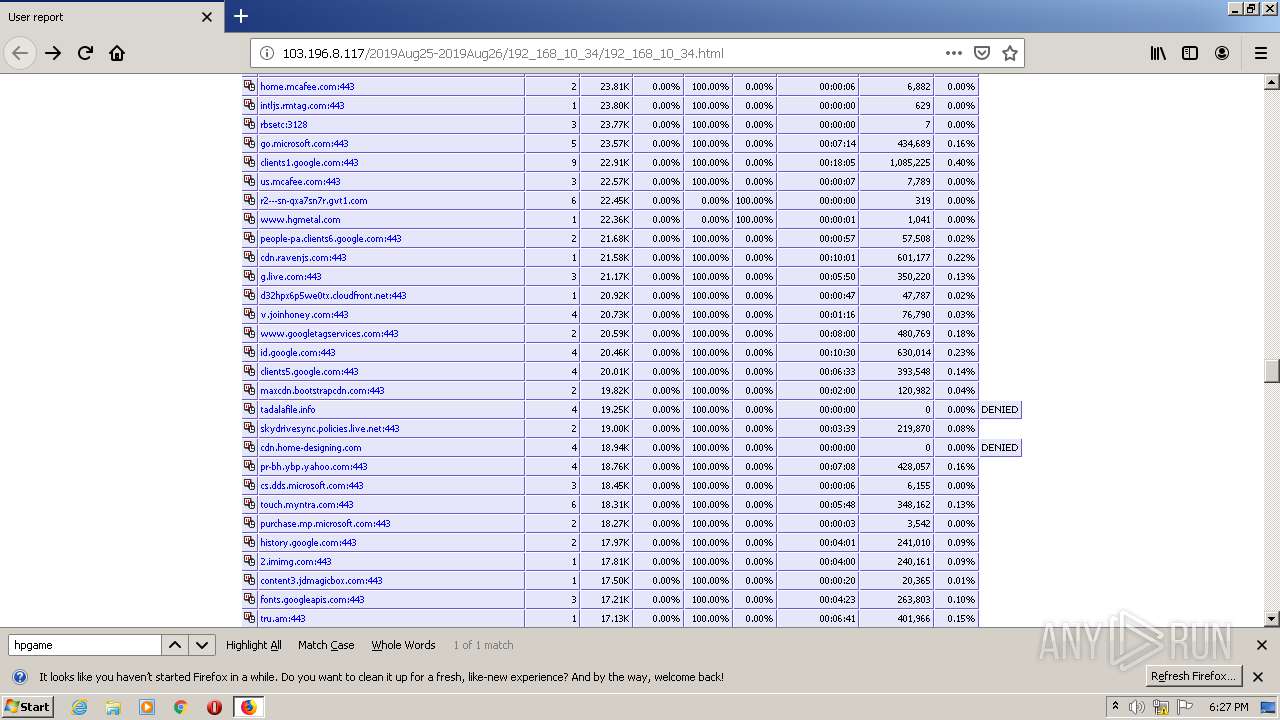Open skydrivesync.policies.live.net:443 link
This screenshot has height=720, width=1280.
click(330, 429)
